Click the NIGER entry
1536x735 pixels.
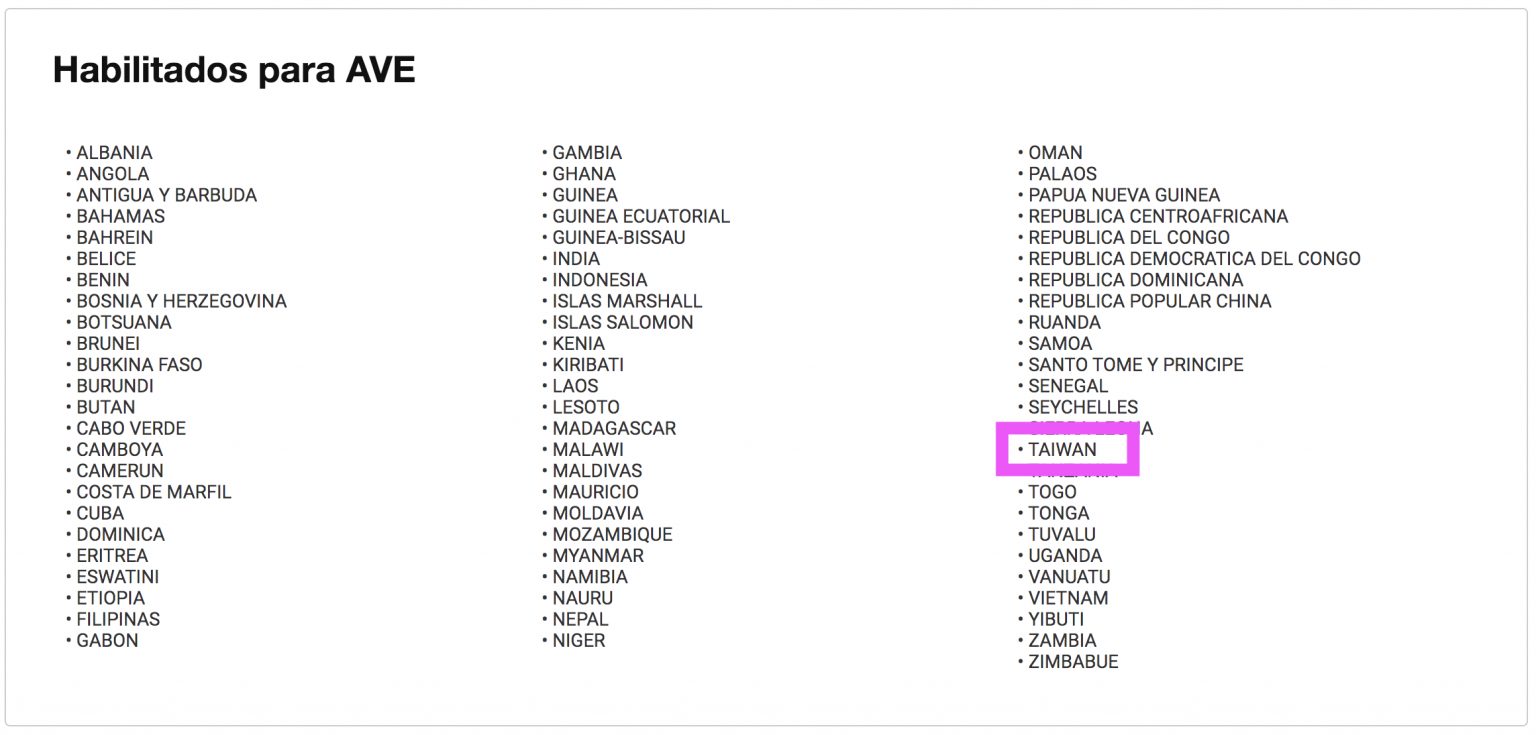[x=579, y=640]
